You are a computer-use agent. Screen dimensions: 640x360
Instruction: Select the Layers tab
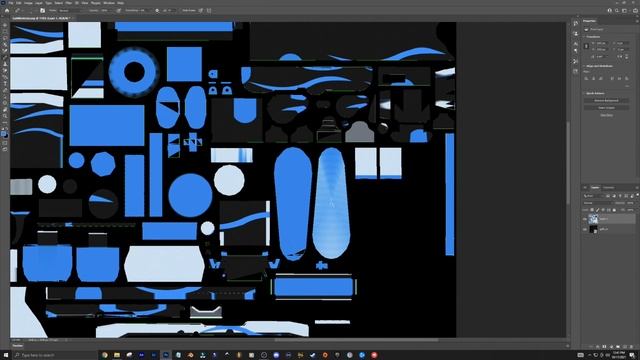pyautogui.click(x=596, y=188)
